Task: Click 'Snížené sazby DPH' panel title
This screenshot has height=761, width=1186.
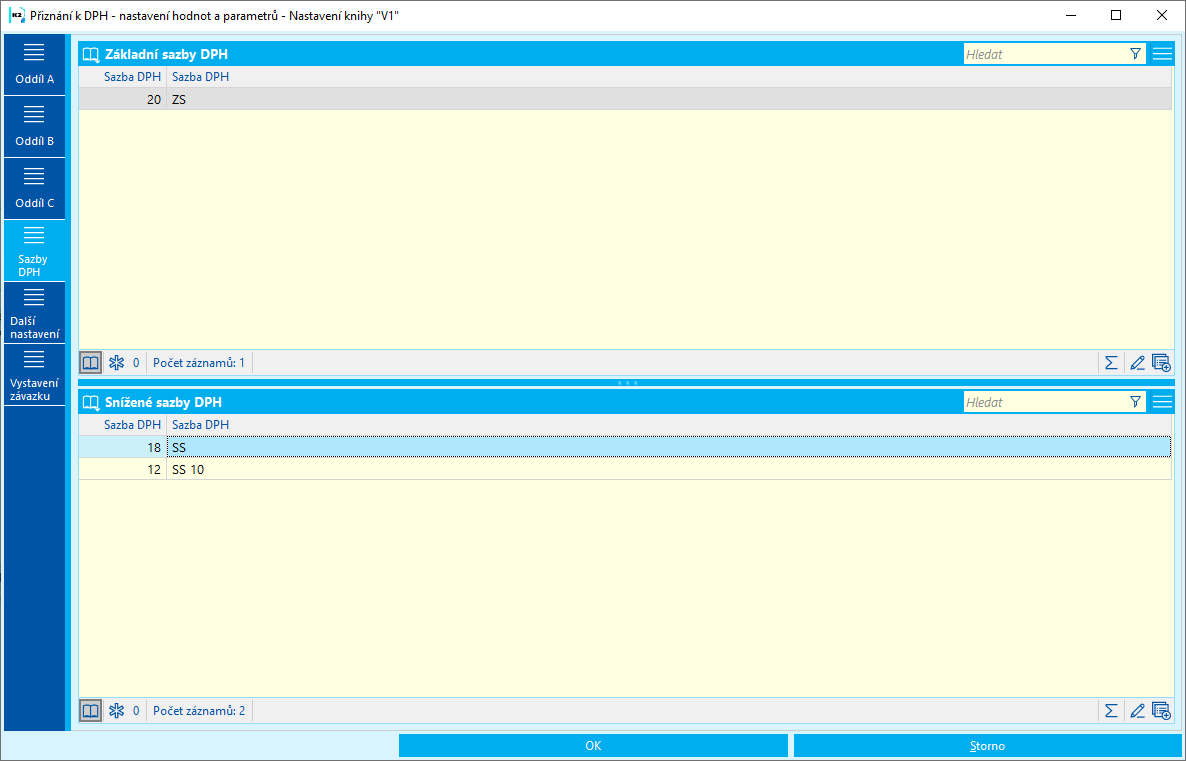Action: 163,402
